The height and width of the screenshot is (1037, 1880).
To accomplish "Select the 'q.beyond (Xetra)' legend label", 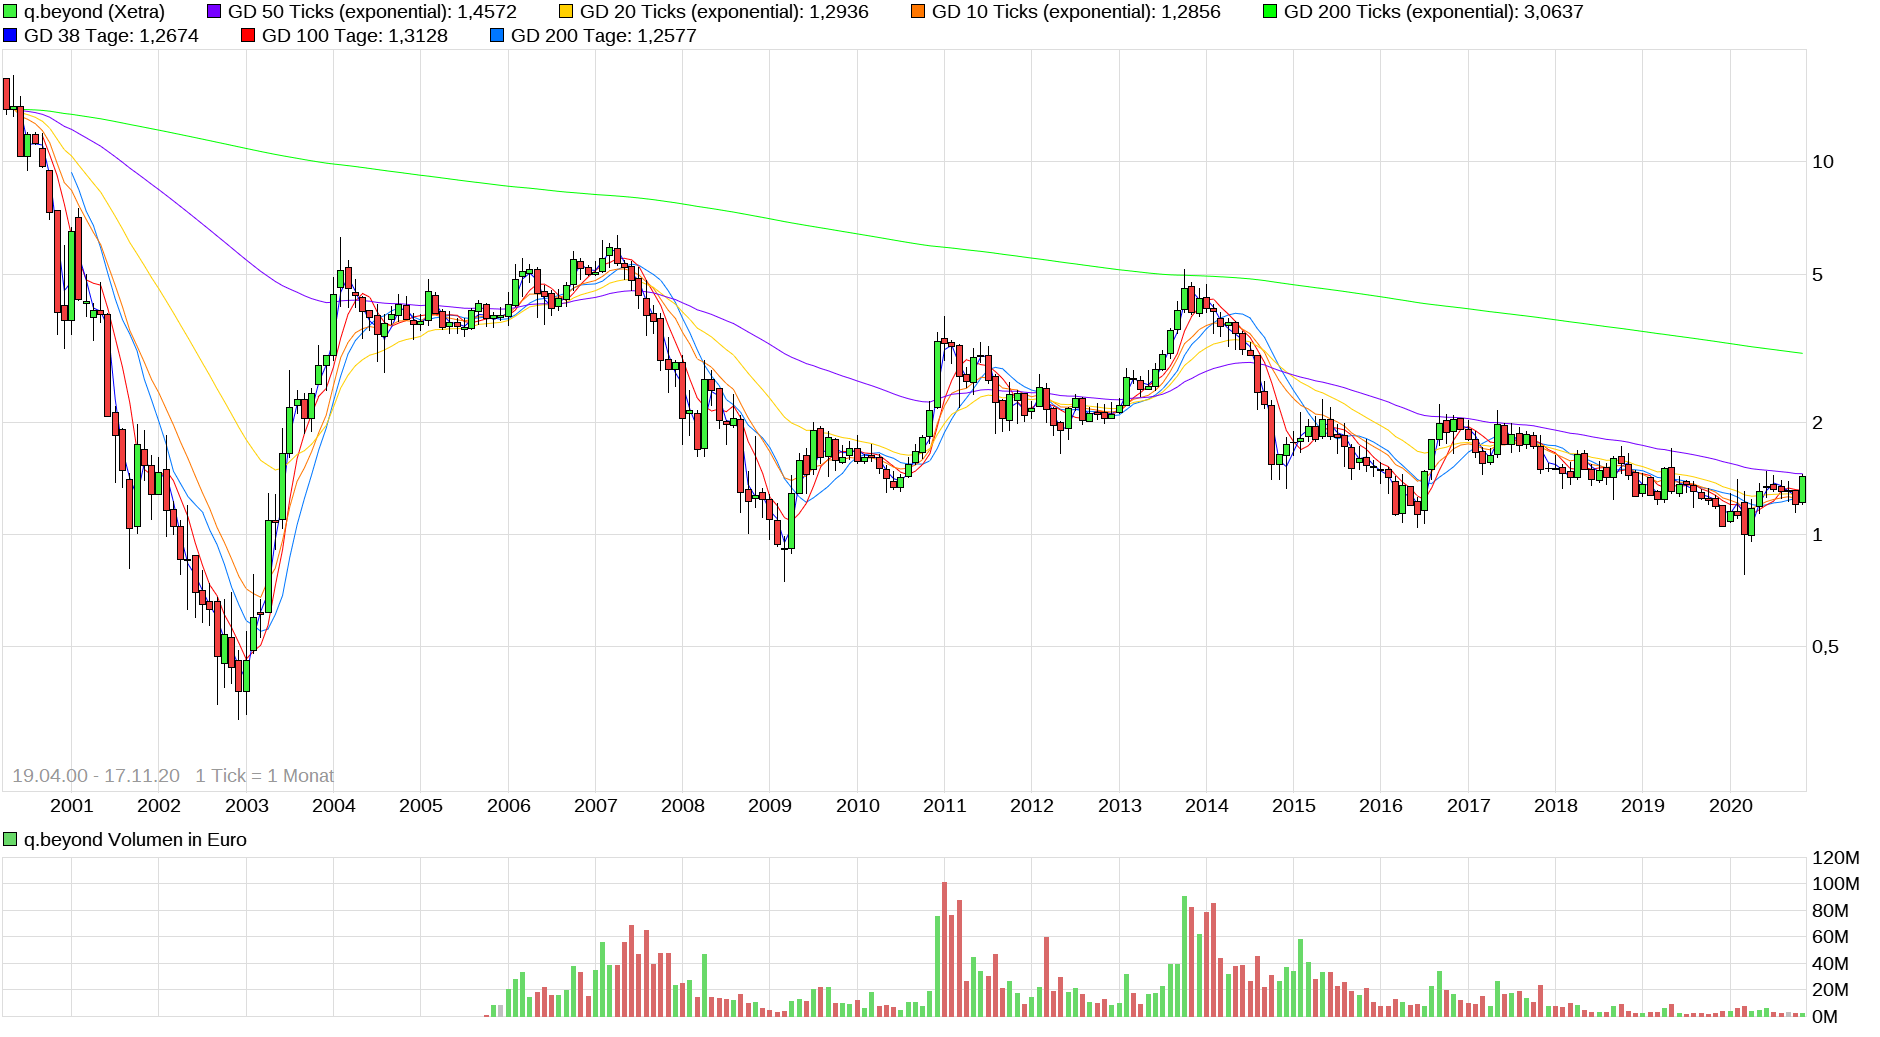I will click(94, 12).
